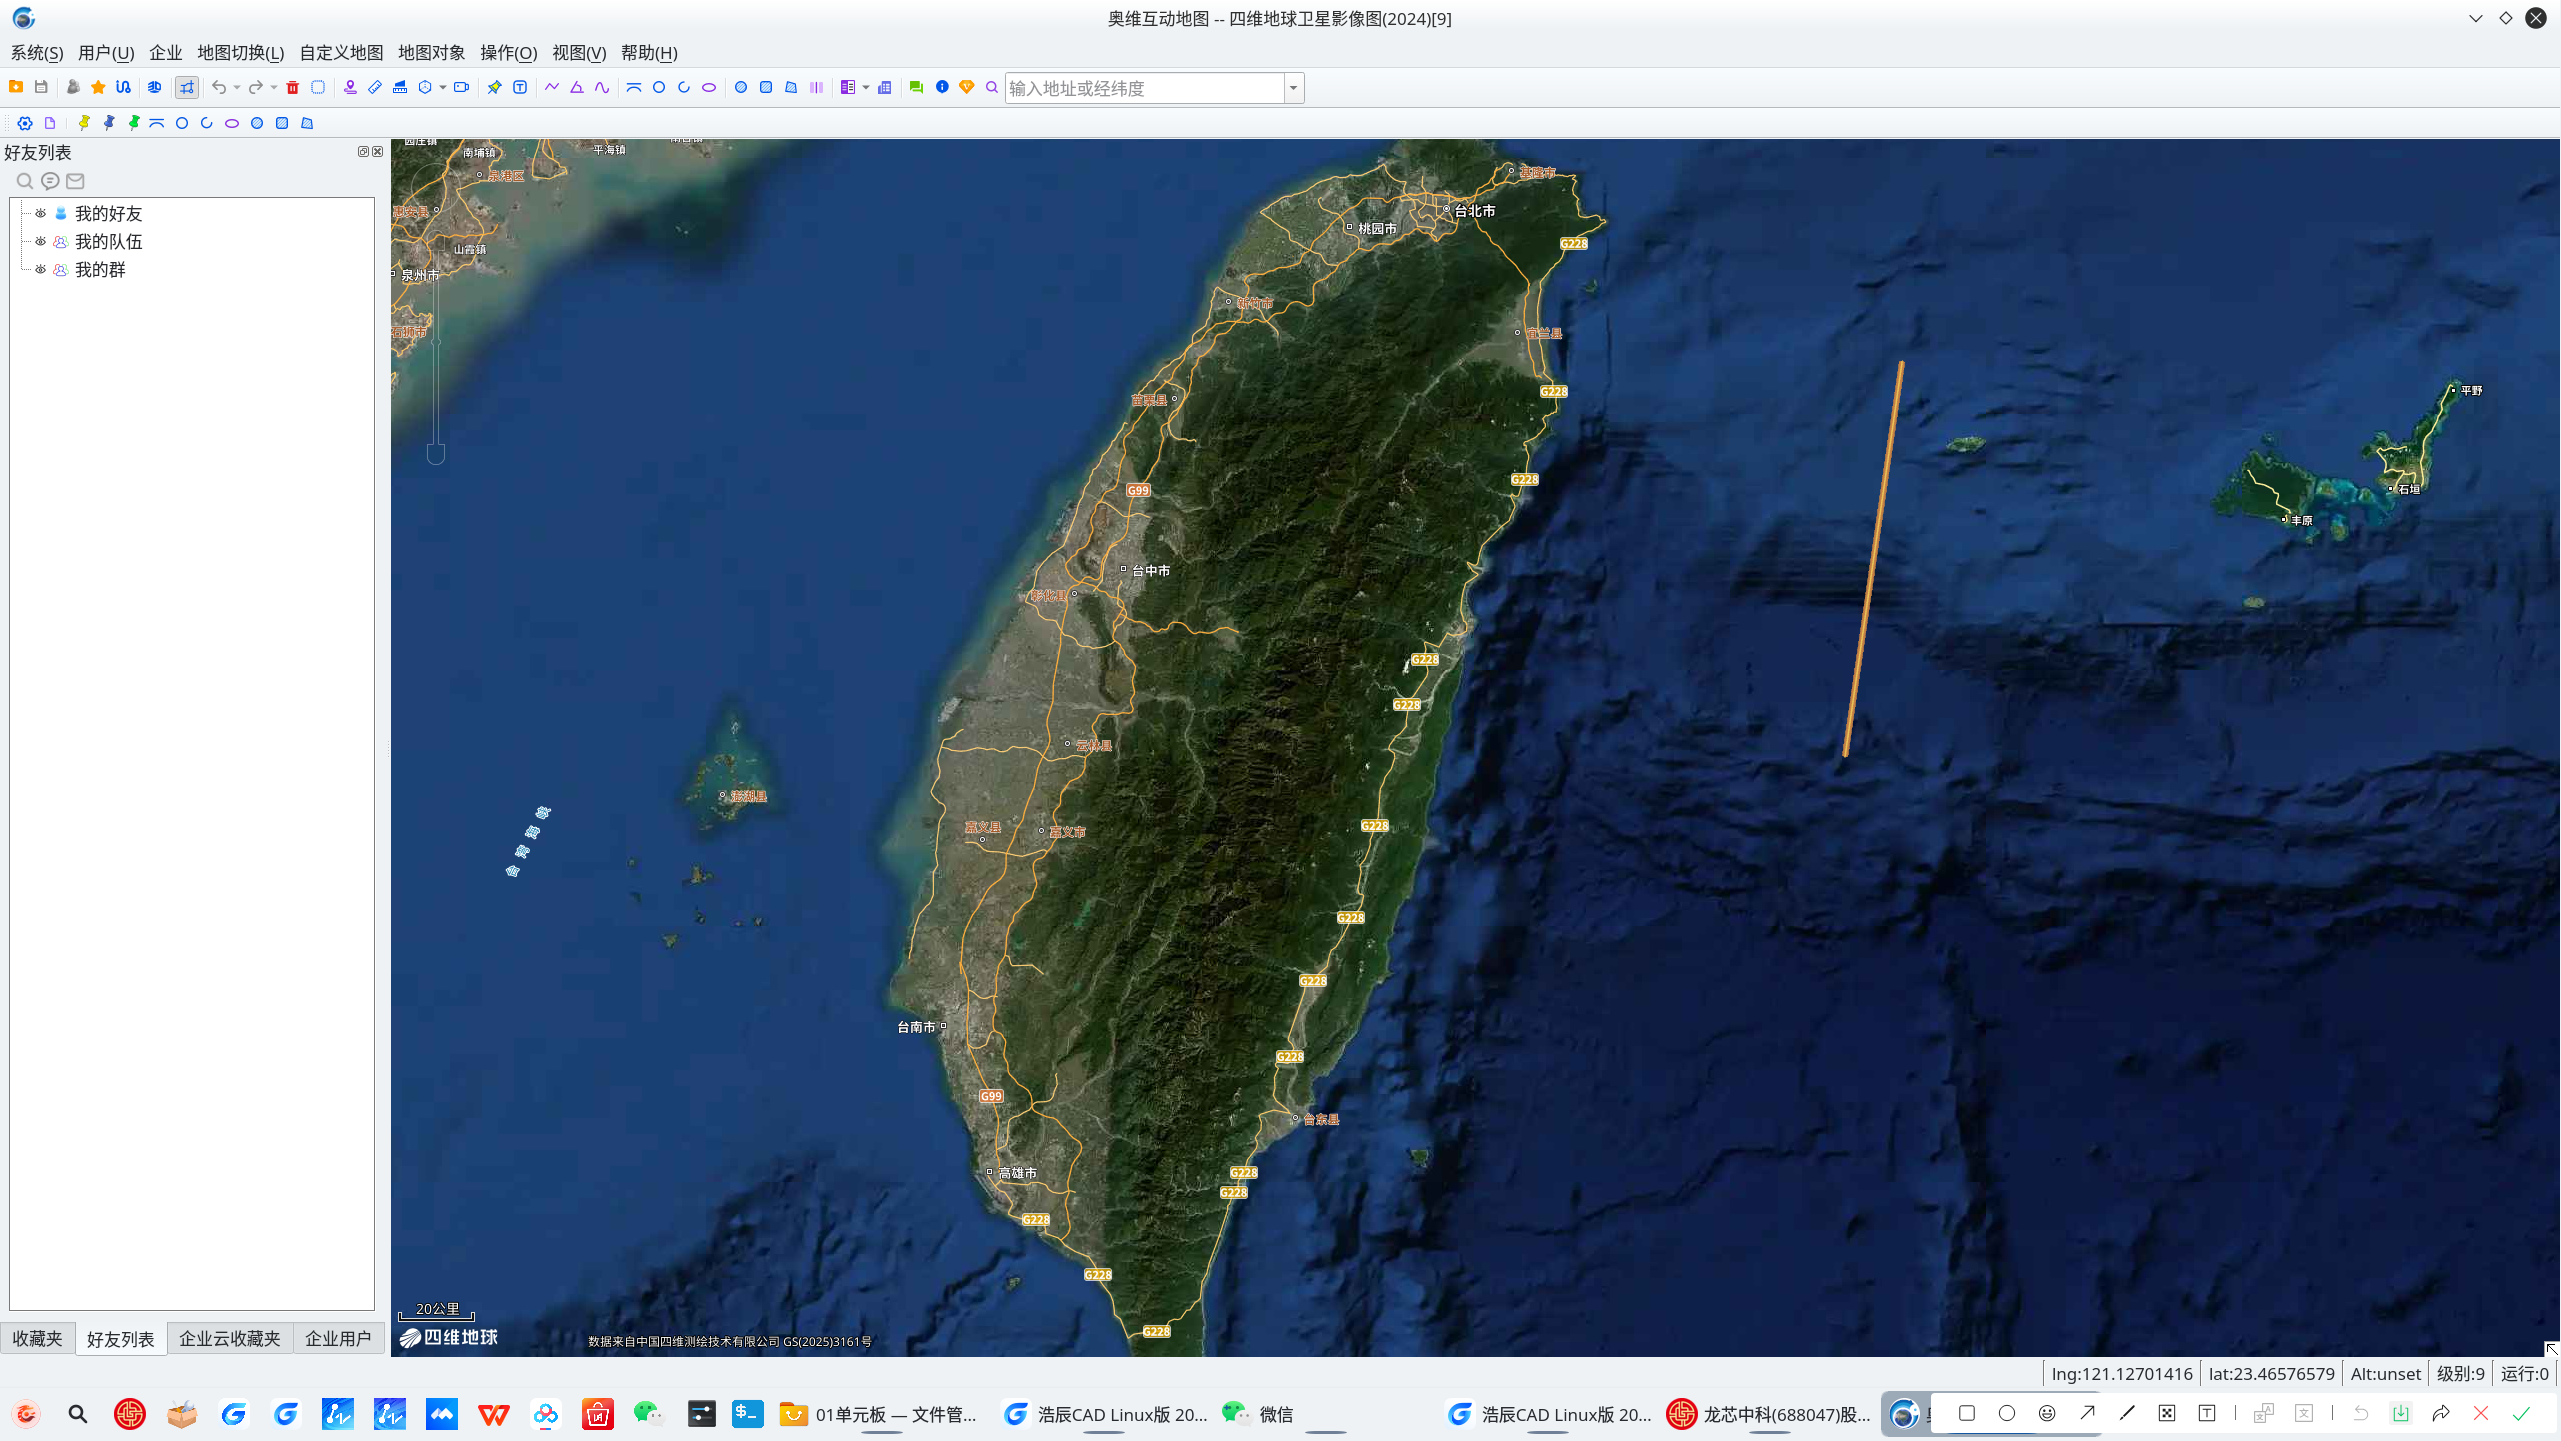Click the yellow star favorites icon
Image resolution: width=2561 pixels, height=1441 pixels.
tap(98, 88)
